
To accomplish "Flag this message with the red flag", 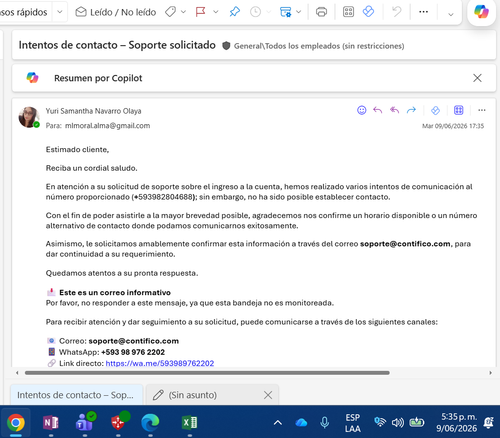I will (x=200, y=12).
